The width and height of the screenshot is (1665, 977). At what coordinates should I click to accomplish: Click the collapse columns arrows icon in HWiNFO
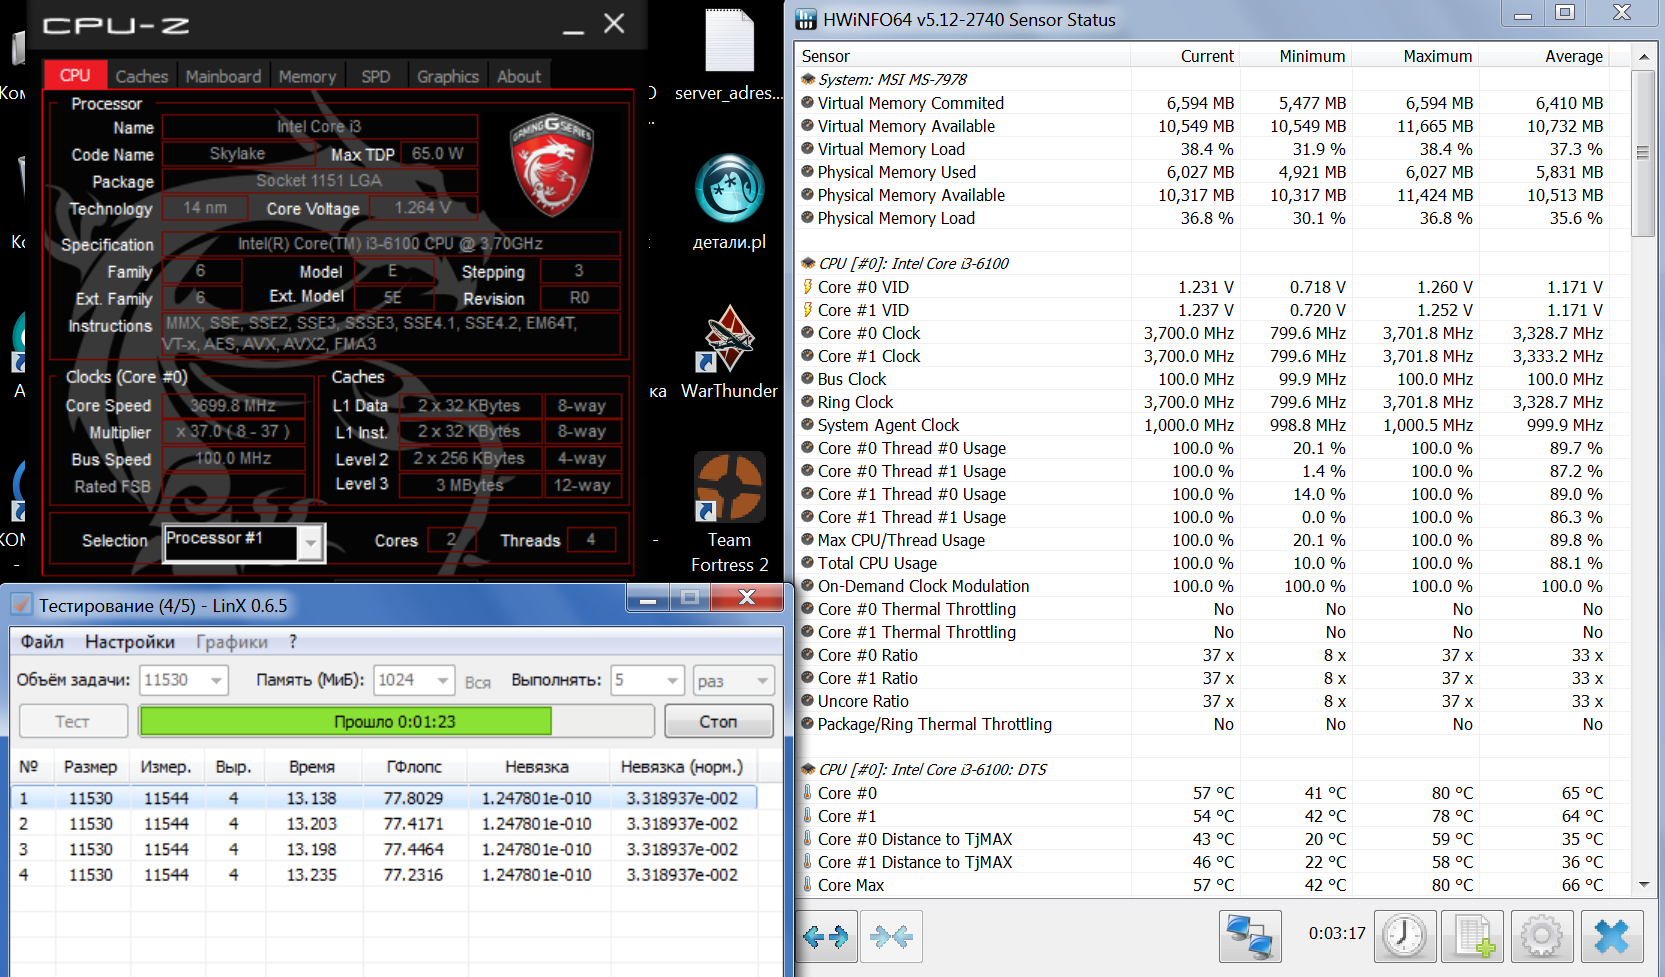[891, 936]
